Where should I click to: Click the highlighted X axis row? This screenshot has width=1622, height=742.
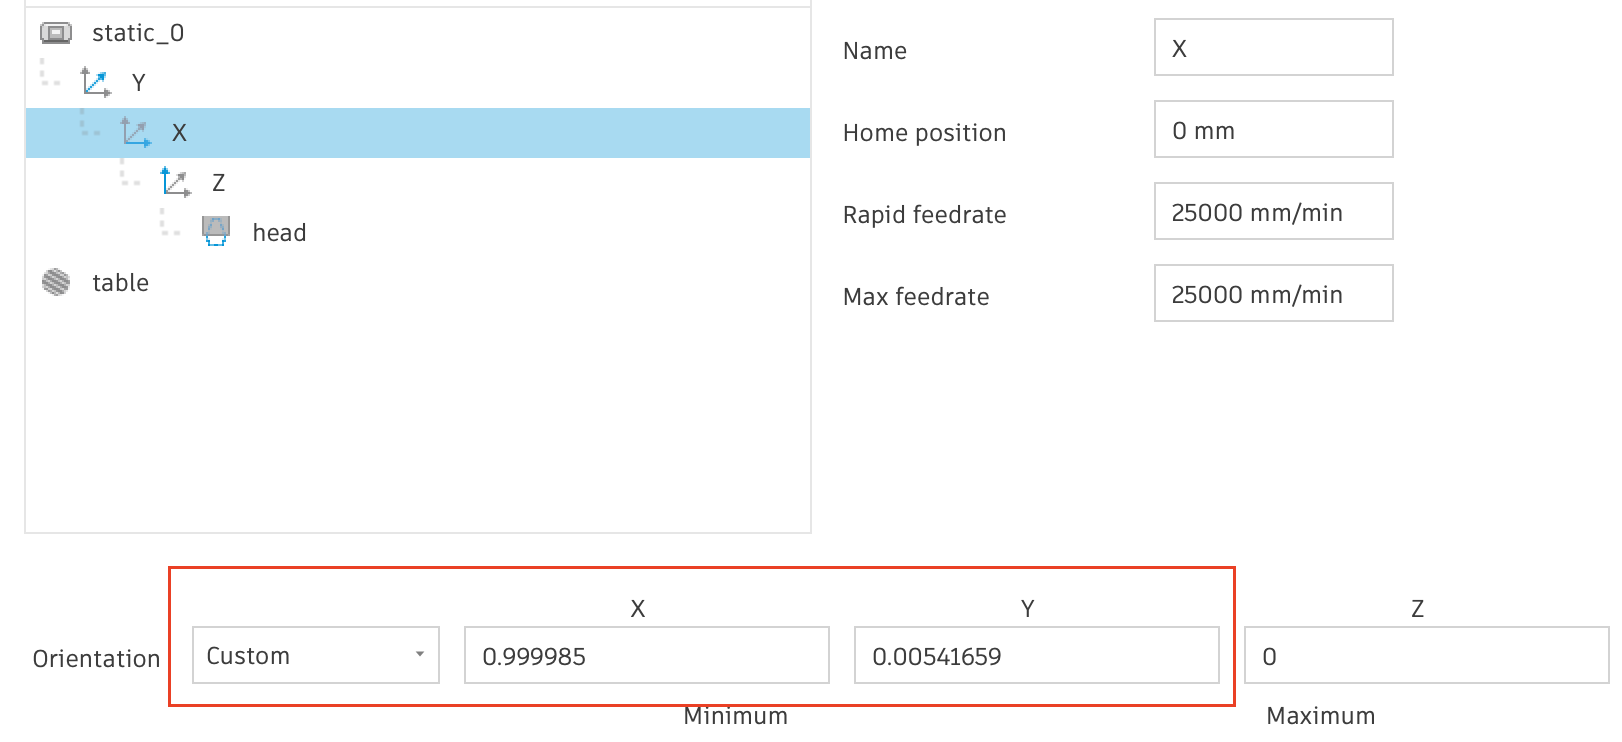pyautogui.click(x=420, y=131)
